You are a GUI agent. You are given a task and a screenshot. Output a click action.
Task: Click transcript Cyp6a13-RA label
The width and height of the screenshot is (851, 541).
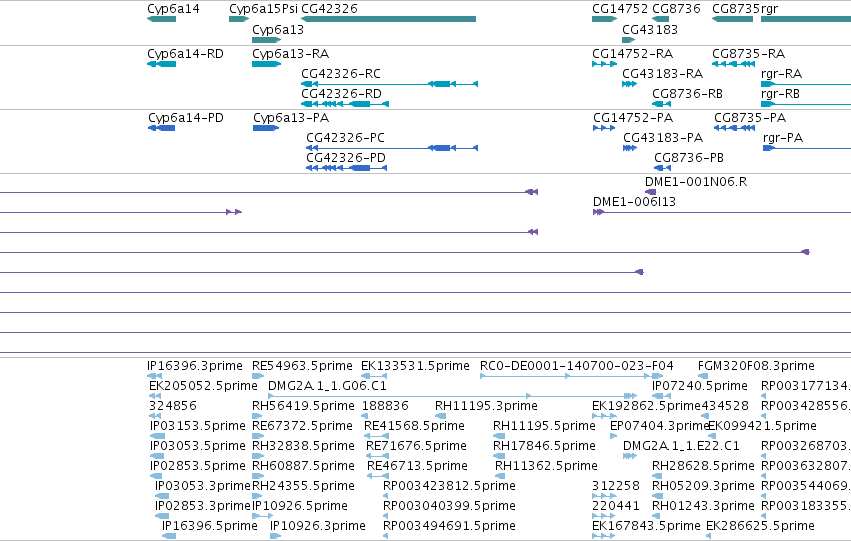[290, 54]
